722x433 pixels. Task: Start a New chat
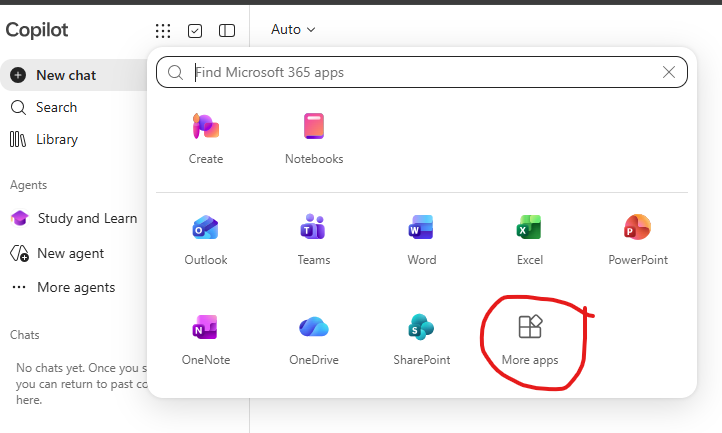click(74, 75)
